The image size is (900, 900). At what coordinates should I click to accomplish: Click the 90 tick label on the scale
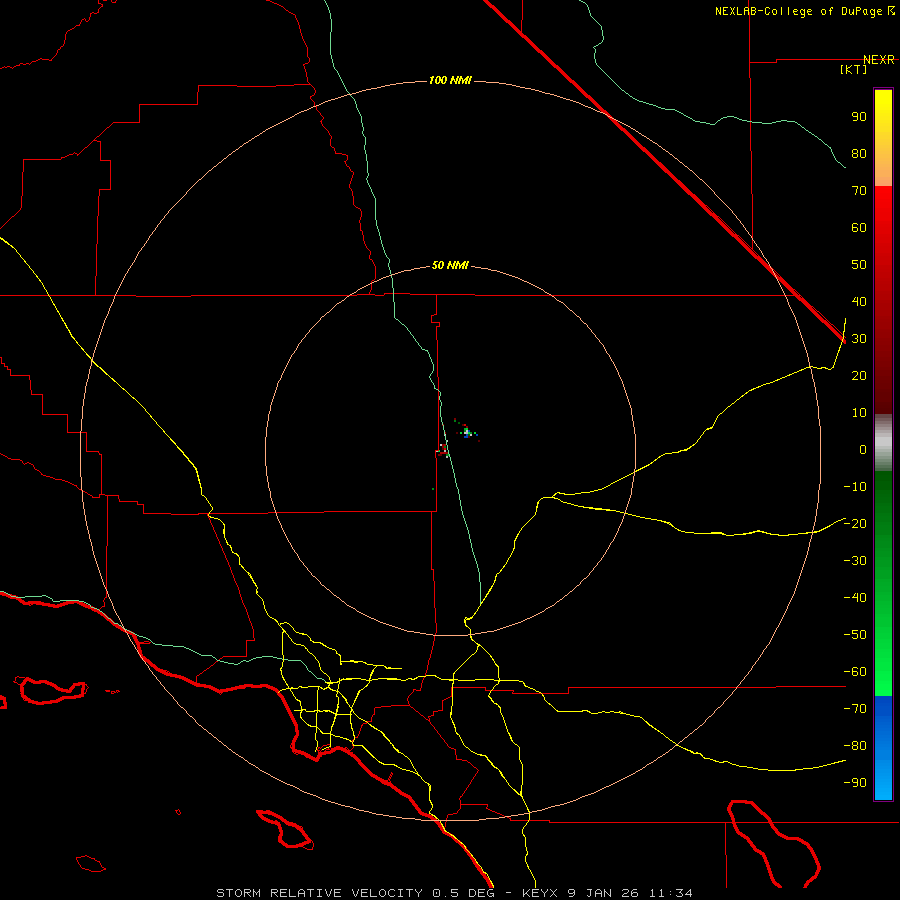pyautogui.click(x=859, y=117)
